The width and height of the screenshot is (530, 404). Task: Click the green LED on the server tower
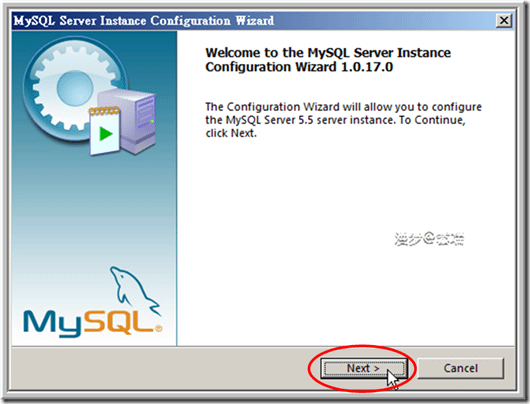(152, 121)
